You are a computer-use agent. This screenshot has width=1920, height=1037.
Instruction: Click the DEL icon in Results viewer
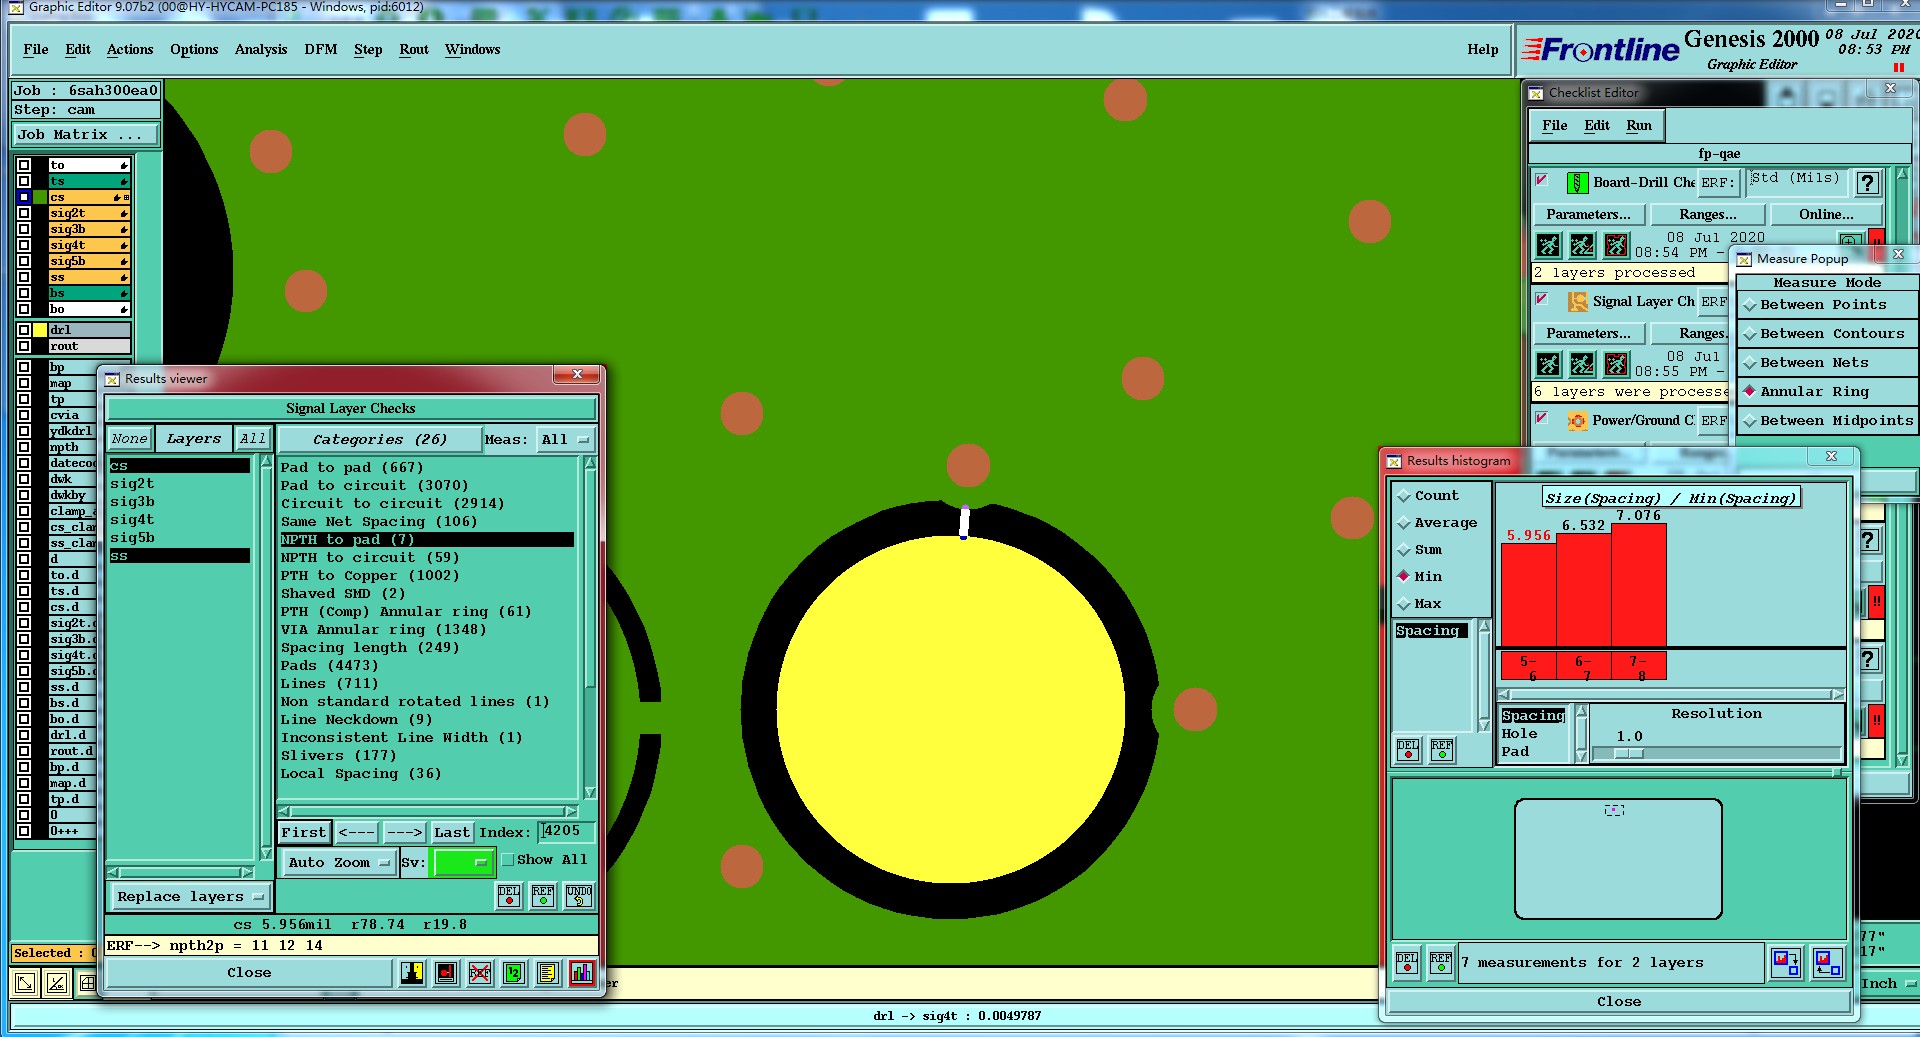509,895
